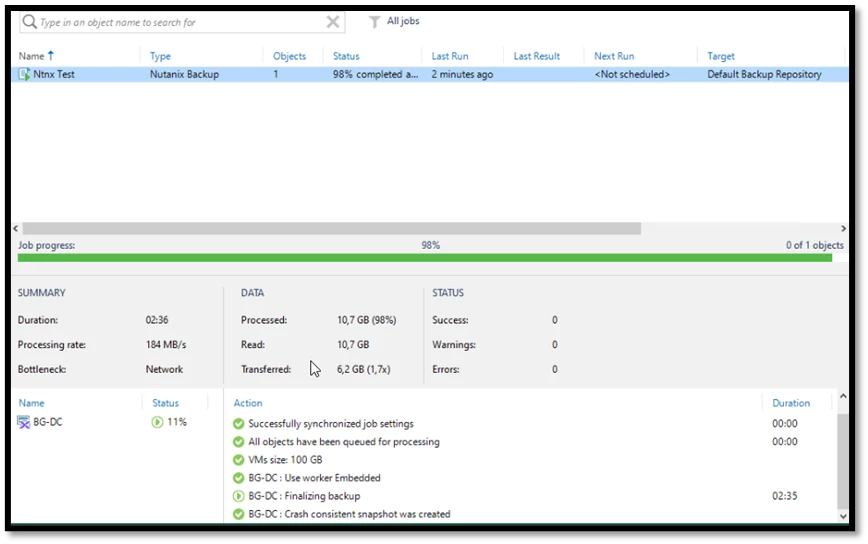Viewport: 868px width, 544px height.
Task: Click the action log scrollbar up arrow
Action: click(843, 396)
